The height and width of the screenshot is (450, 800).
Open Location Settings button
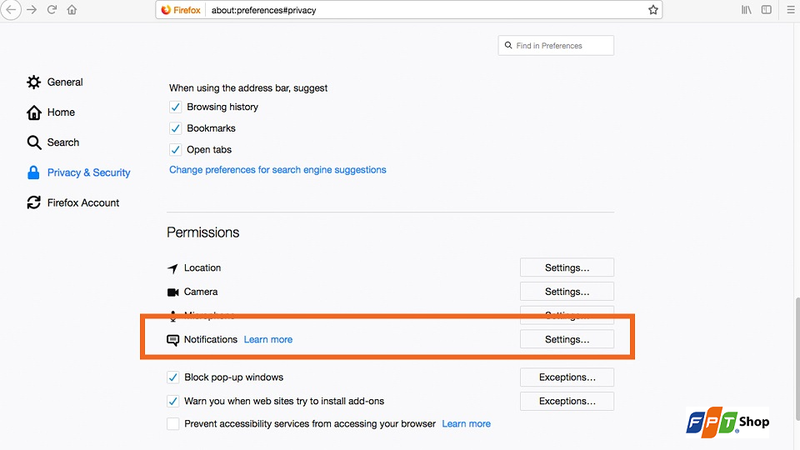point(567,268)
